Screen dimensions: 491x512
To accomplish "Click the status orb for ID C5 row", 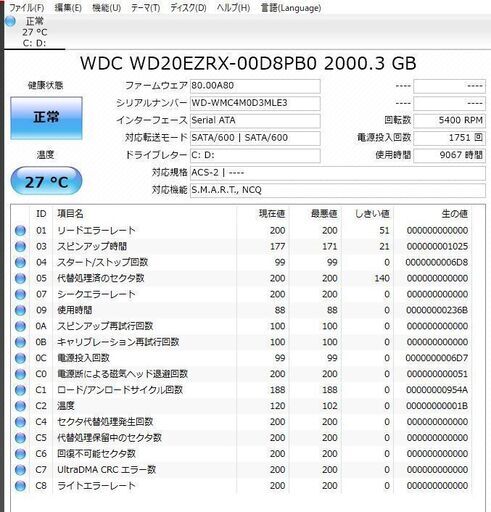I will pos(20,438).
